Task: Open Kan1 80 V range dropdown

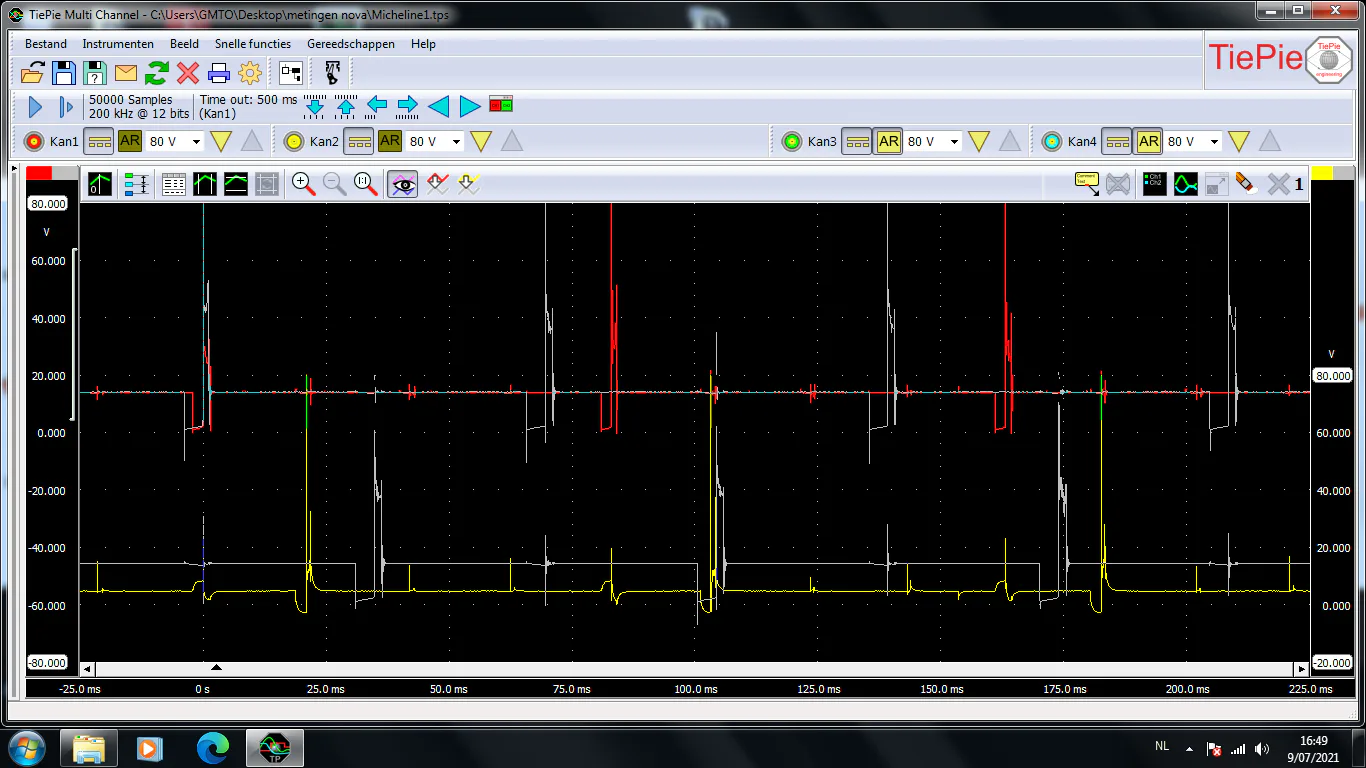Action: pyautogui.click(x=196, y=142)
